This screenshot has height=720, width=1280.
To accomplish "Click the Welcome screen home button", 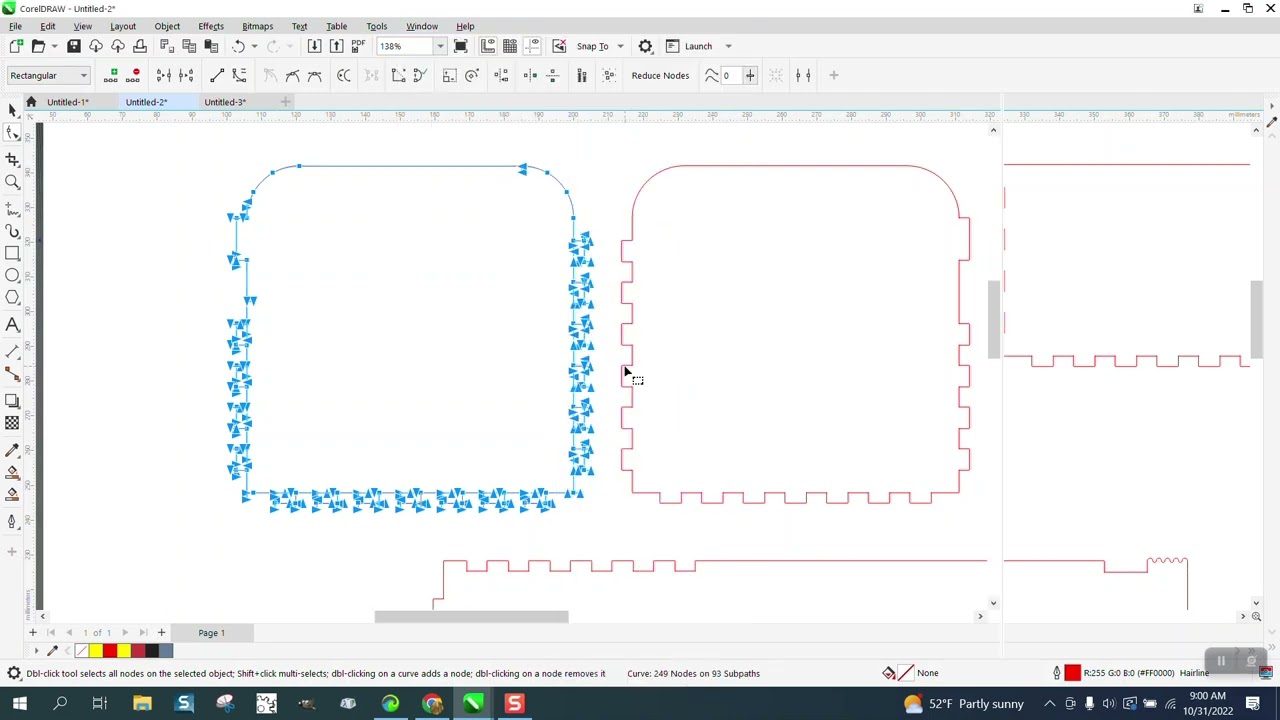I will 31,102.
